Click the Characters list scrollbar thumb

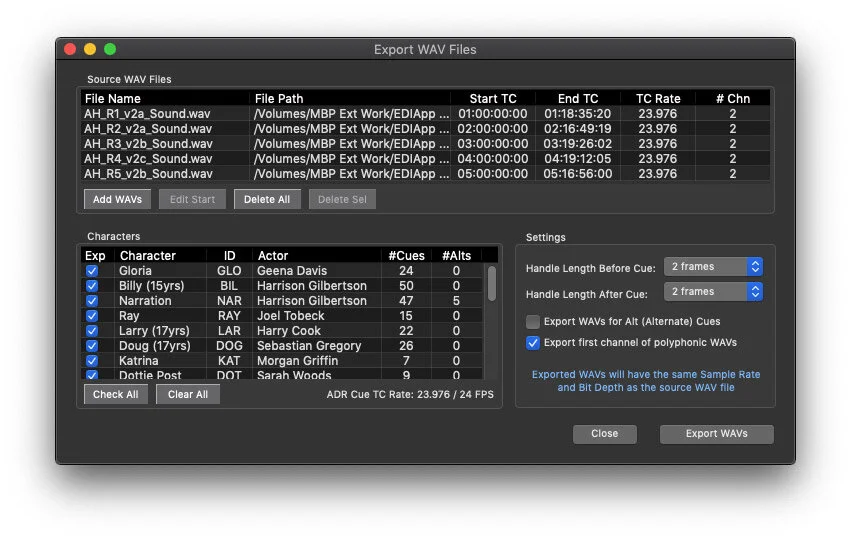click(492, 283)
